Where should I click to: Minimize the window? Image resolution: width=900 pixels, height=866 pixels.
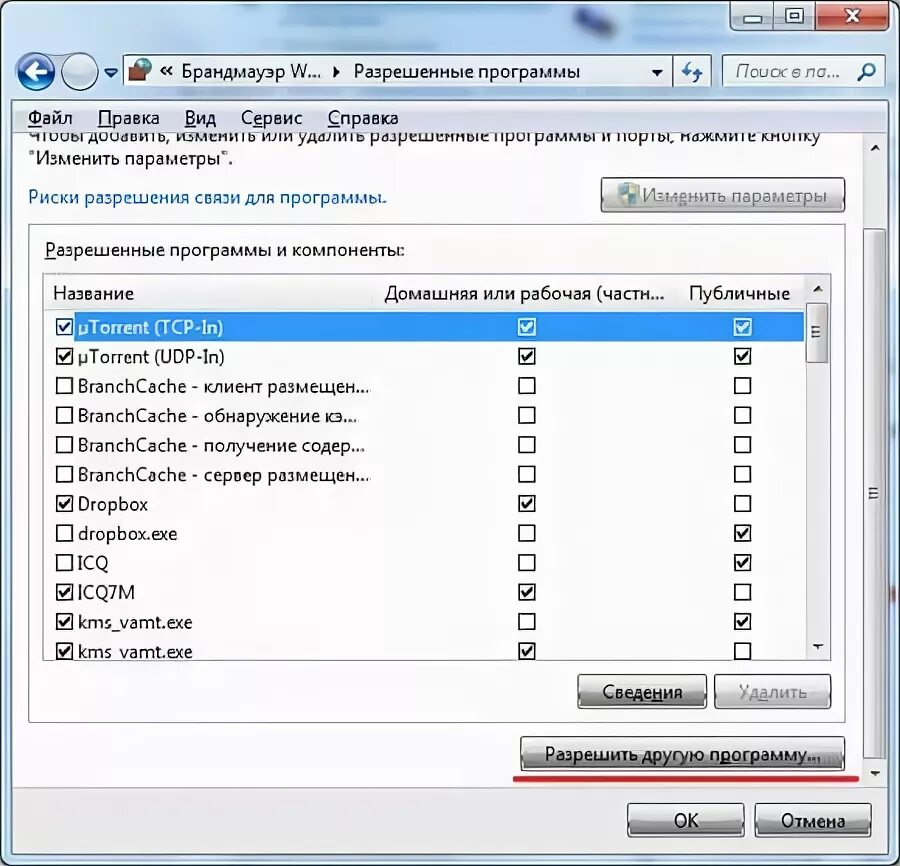pos(752,17)
